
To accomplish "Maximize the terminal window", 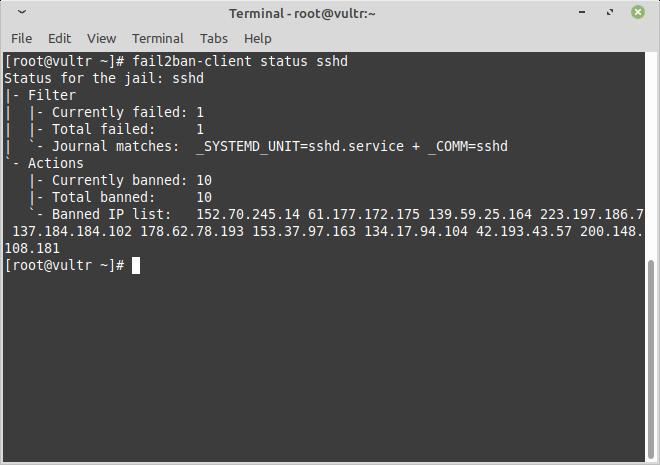I will tap(609, 12).
